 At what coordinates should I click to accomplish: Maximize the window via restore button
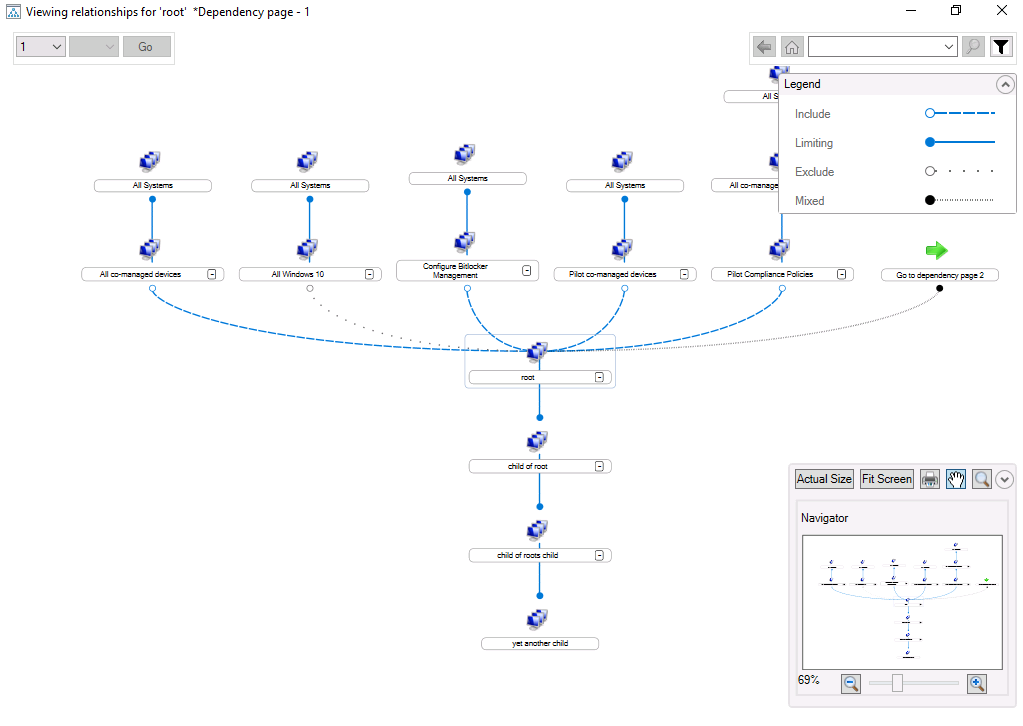click(956, 10)
